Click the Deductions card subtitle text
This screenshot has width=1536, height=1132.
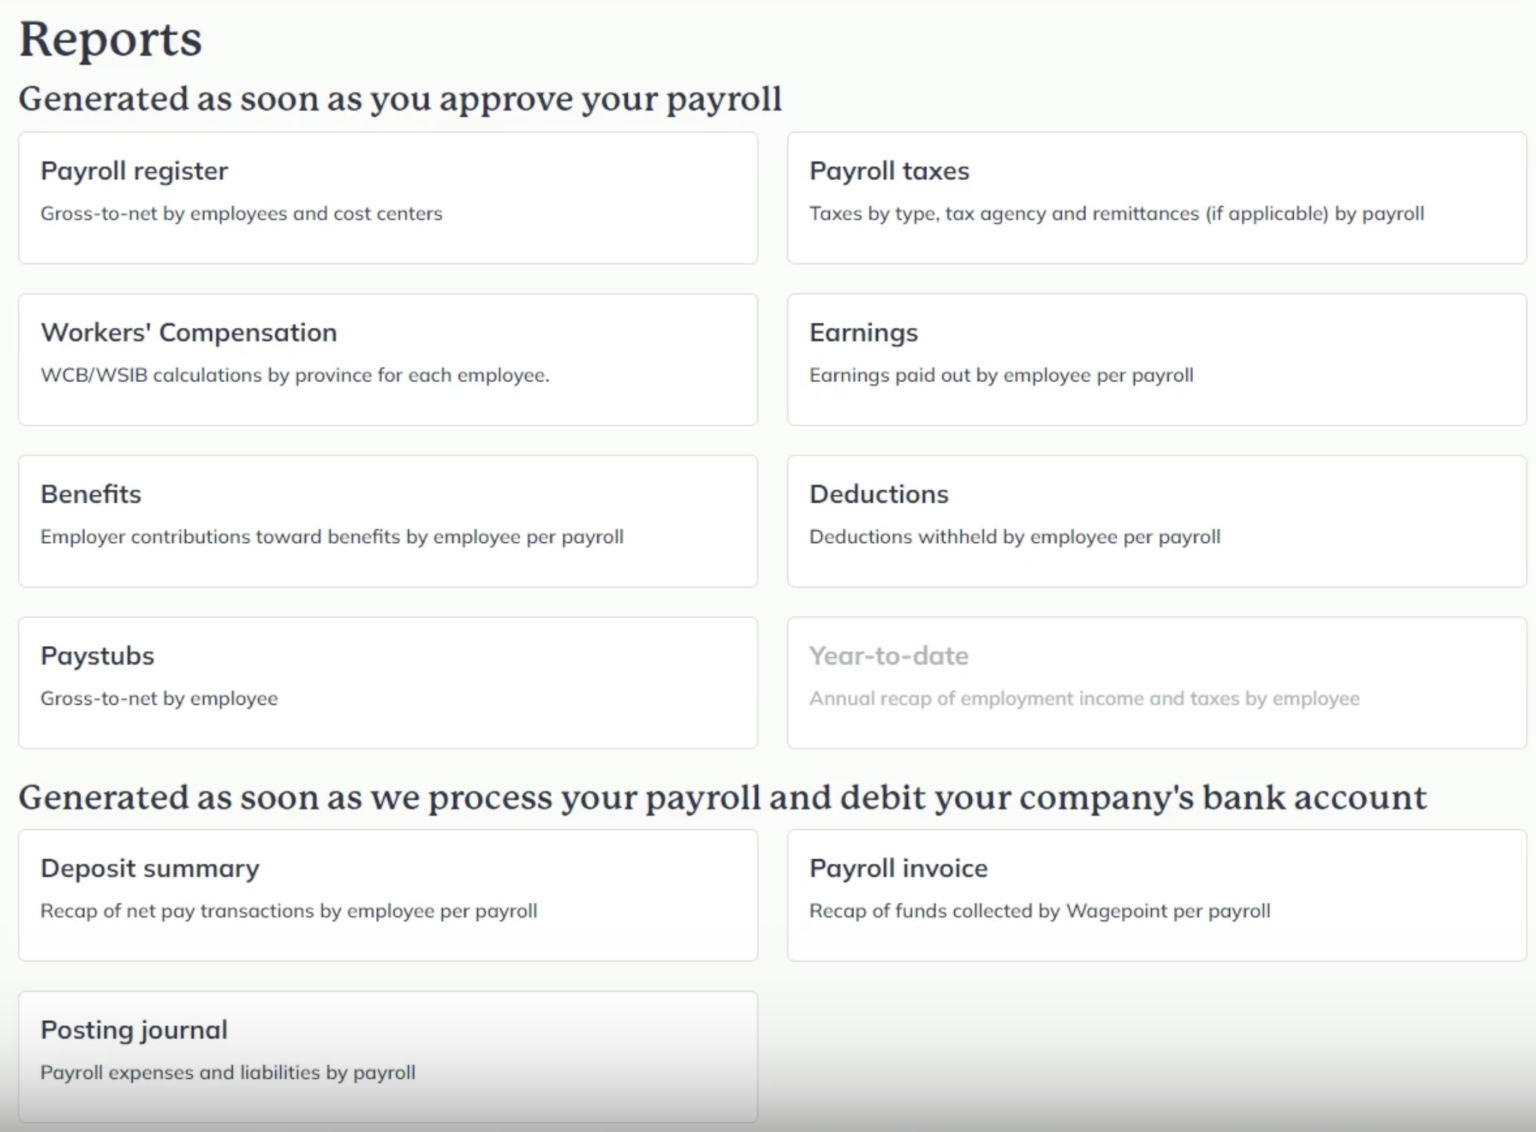[x=1014, y=536]
